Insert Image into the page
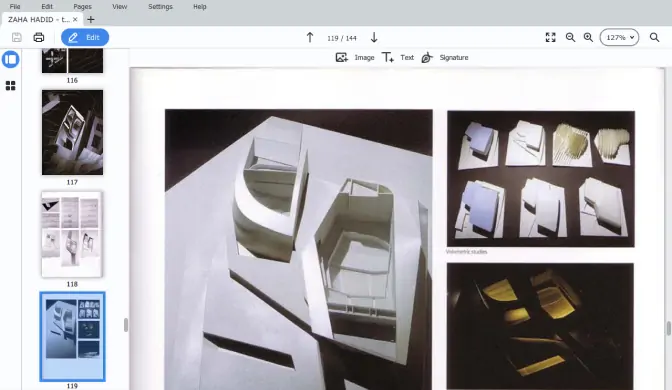 (x=355, y=57)
